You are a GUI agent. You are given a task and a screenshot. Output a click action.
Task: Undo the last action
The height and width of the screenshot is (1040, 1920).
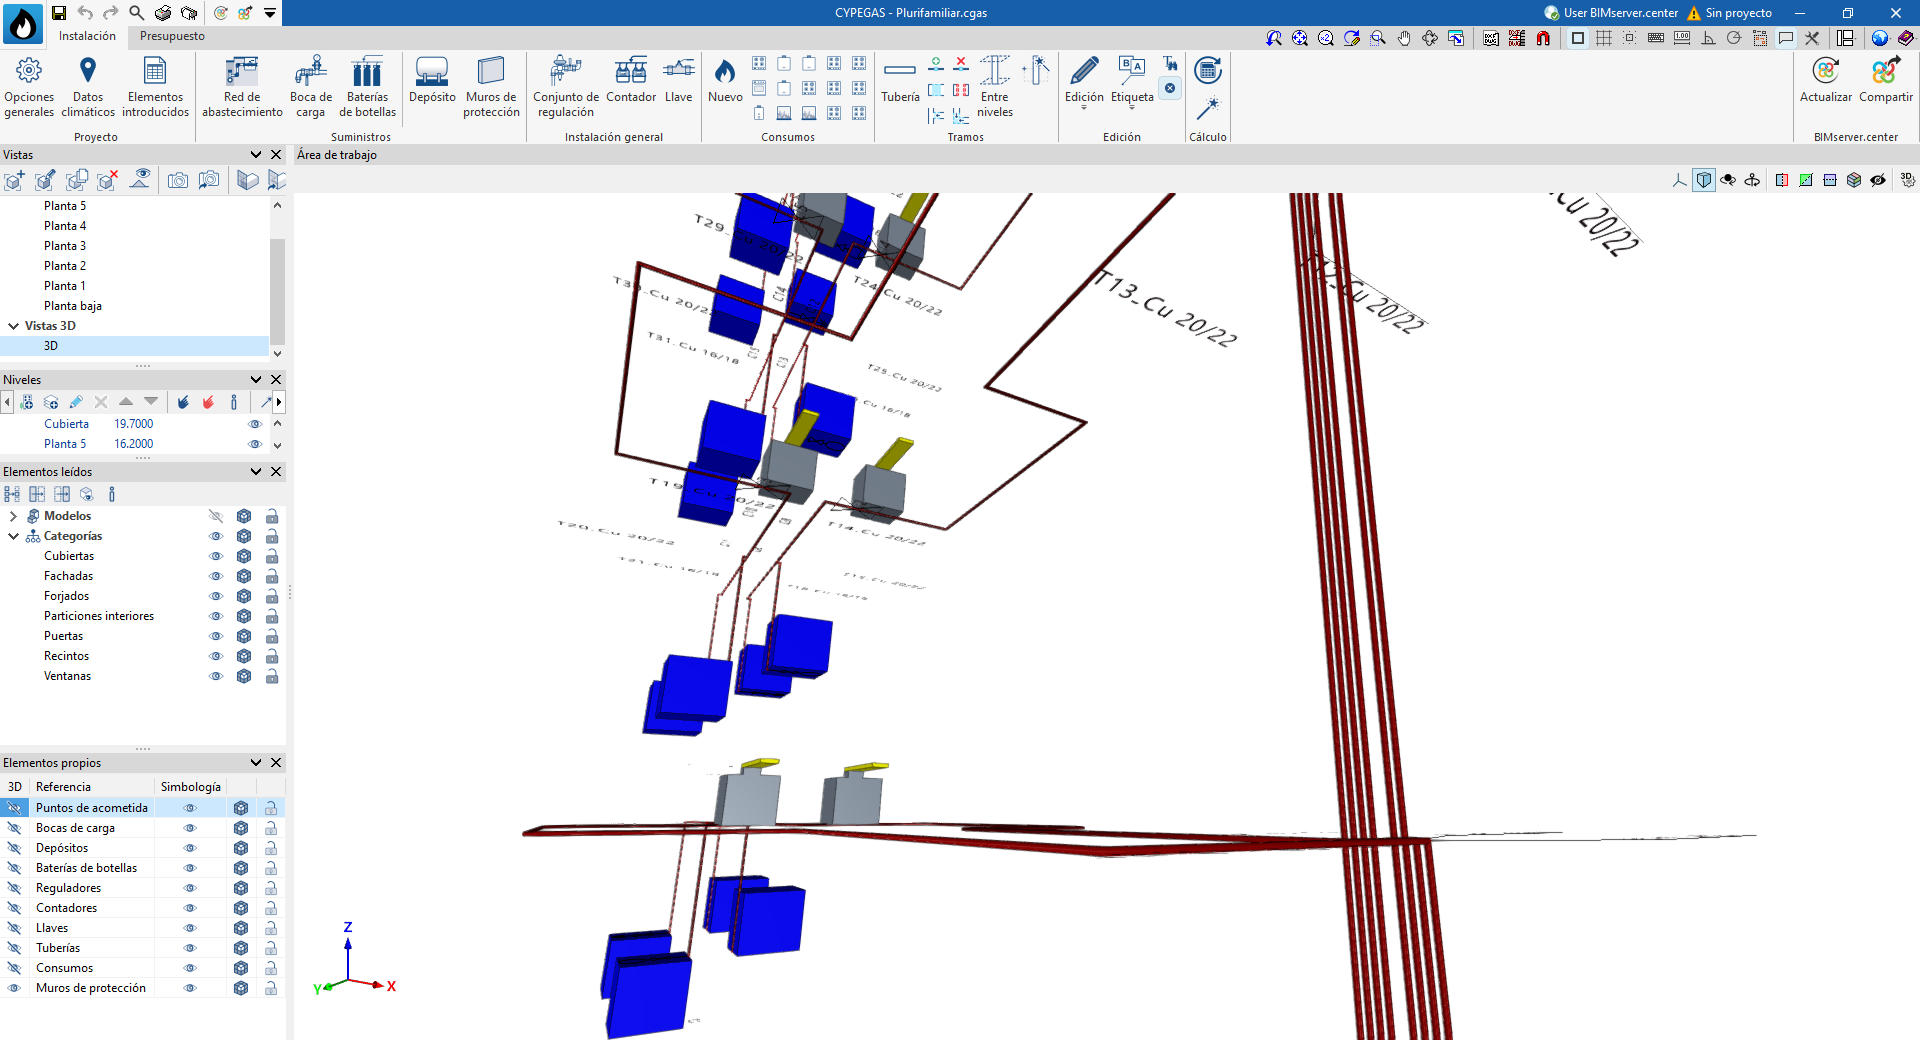(85, 13)
